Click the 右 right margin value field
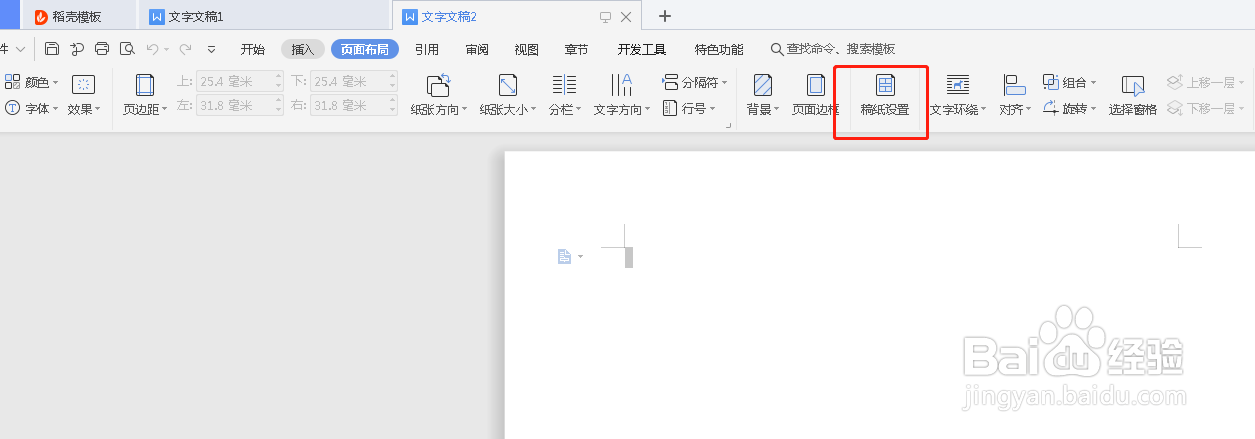Image resolution: width=1255 pixels, height=439 pixels. click(x=348, y=105)
